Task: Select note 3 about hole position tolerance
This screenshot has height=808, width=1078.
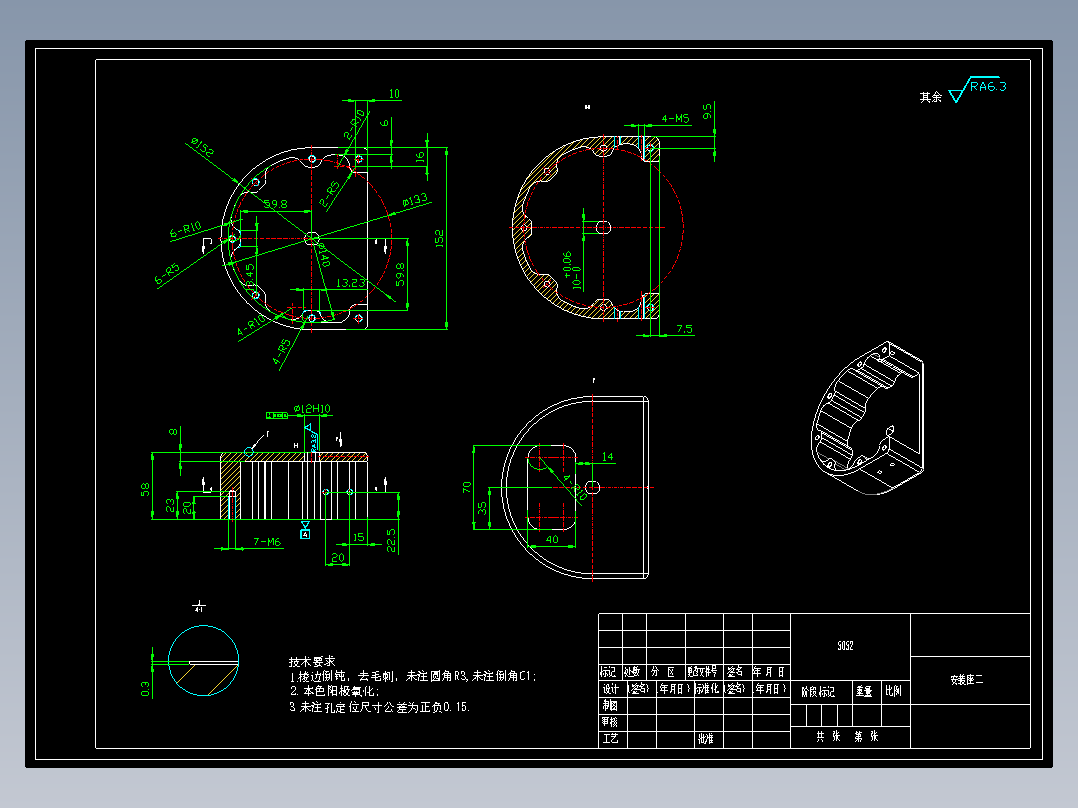Action: coord(380,707)
